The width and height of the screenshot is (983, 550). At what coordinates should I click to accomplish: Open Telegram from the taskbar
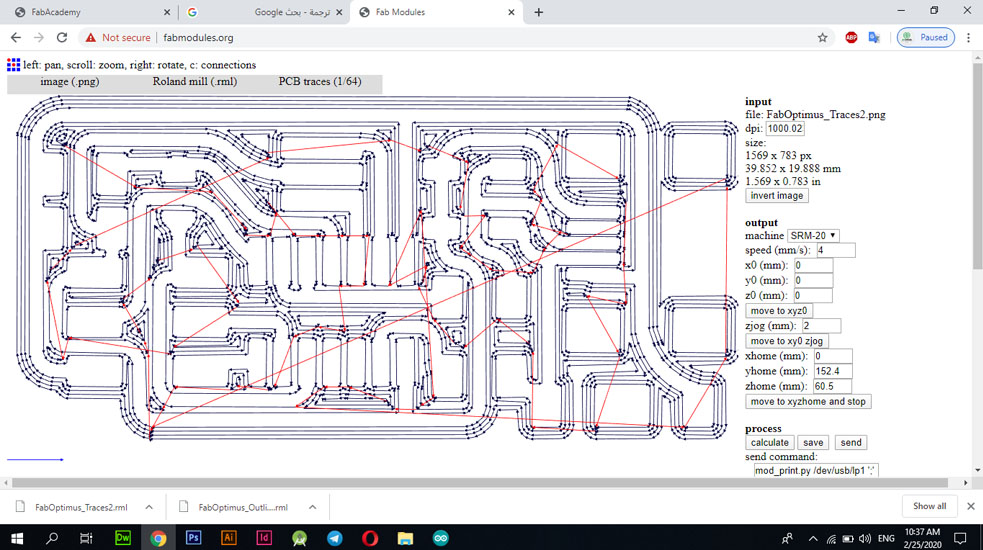[x=335, y=538]
